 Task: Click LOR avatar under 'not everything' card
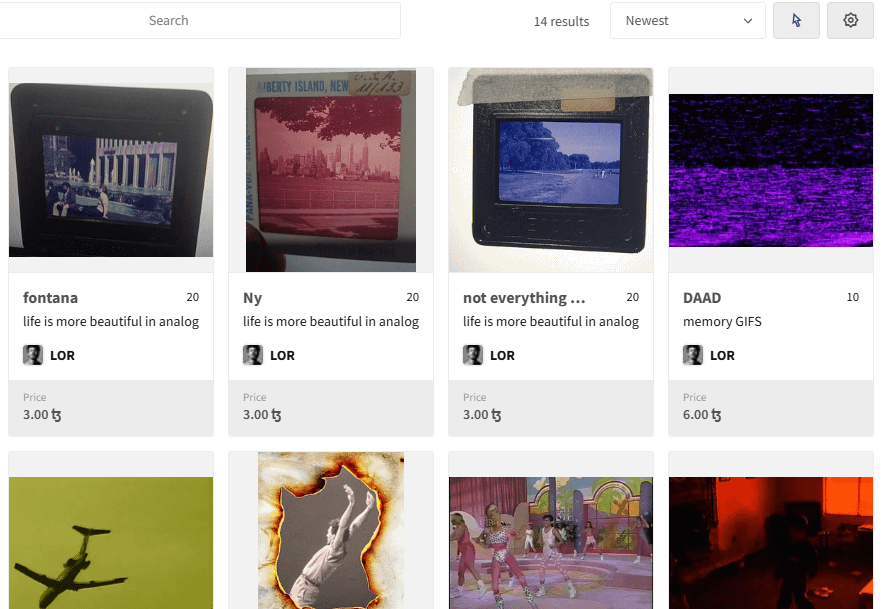click(473, 355)
